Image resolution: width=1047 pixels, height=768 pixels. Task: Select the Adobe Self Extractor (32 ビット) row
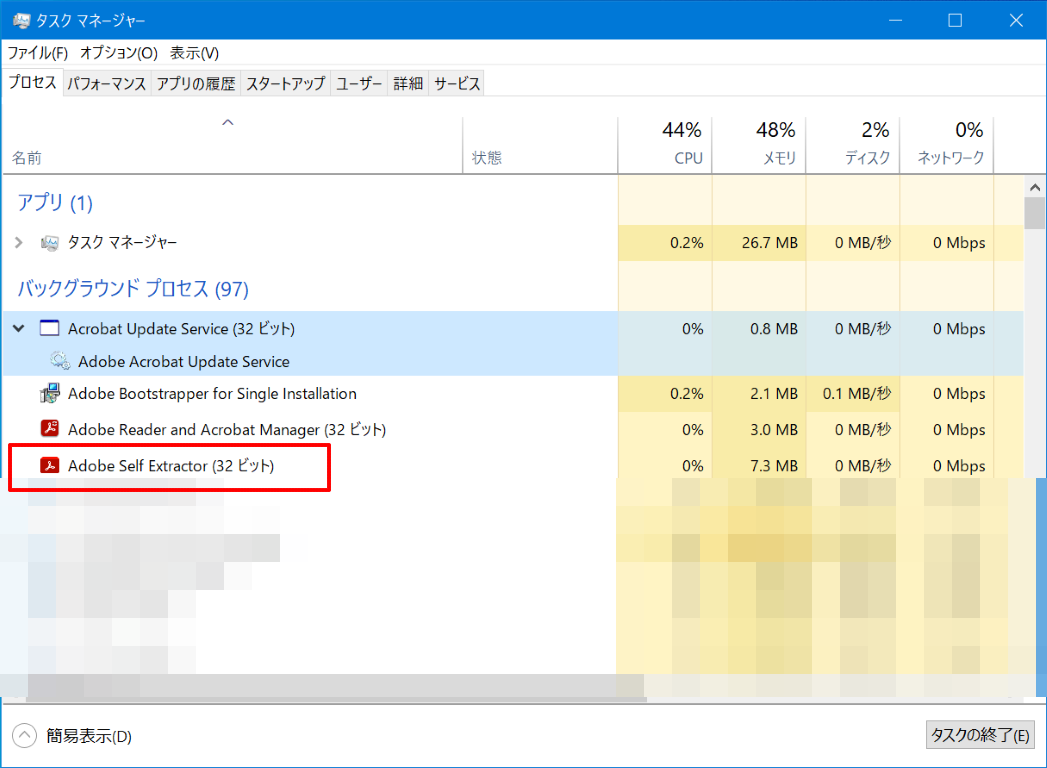[x=513, y=465]
